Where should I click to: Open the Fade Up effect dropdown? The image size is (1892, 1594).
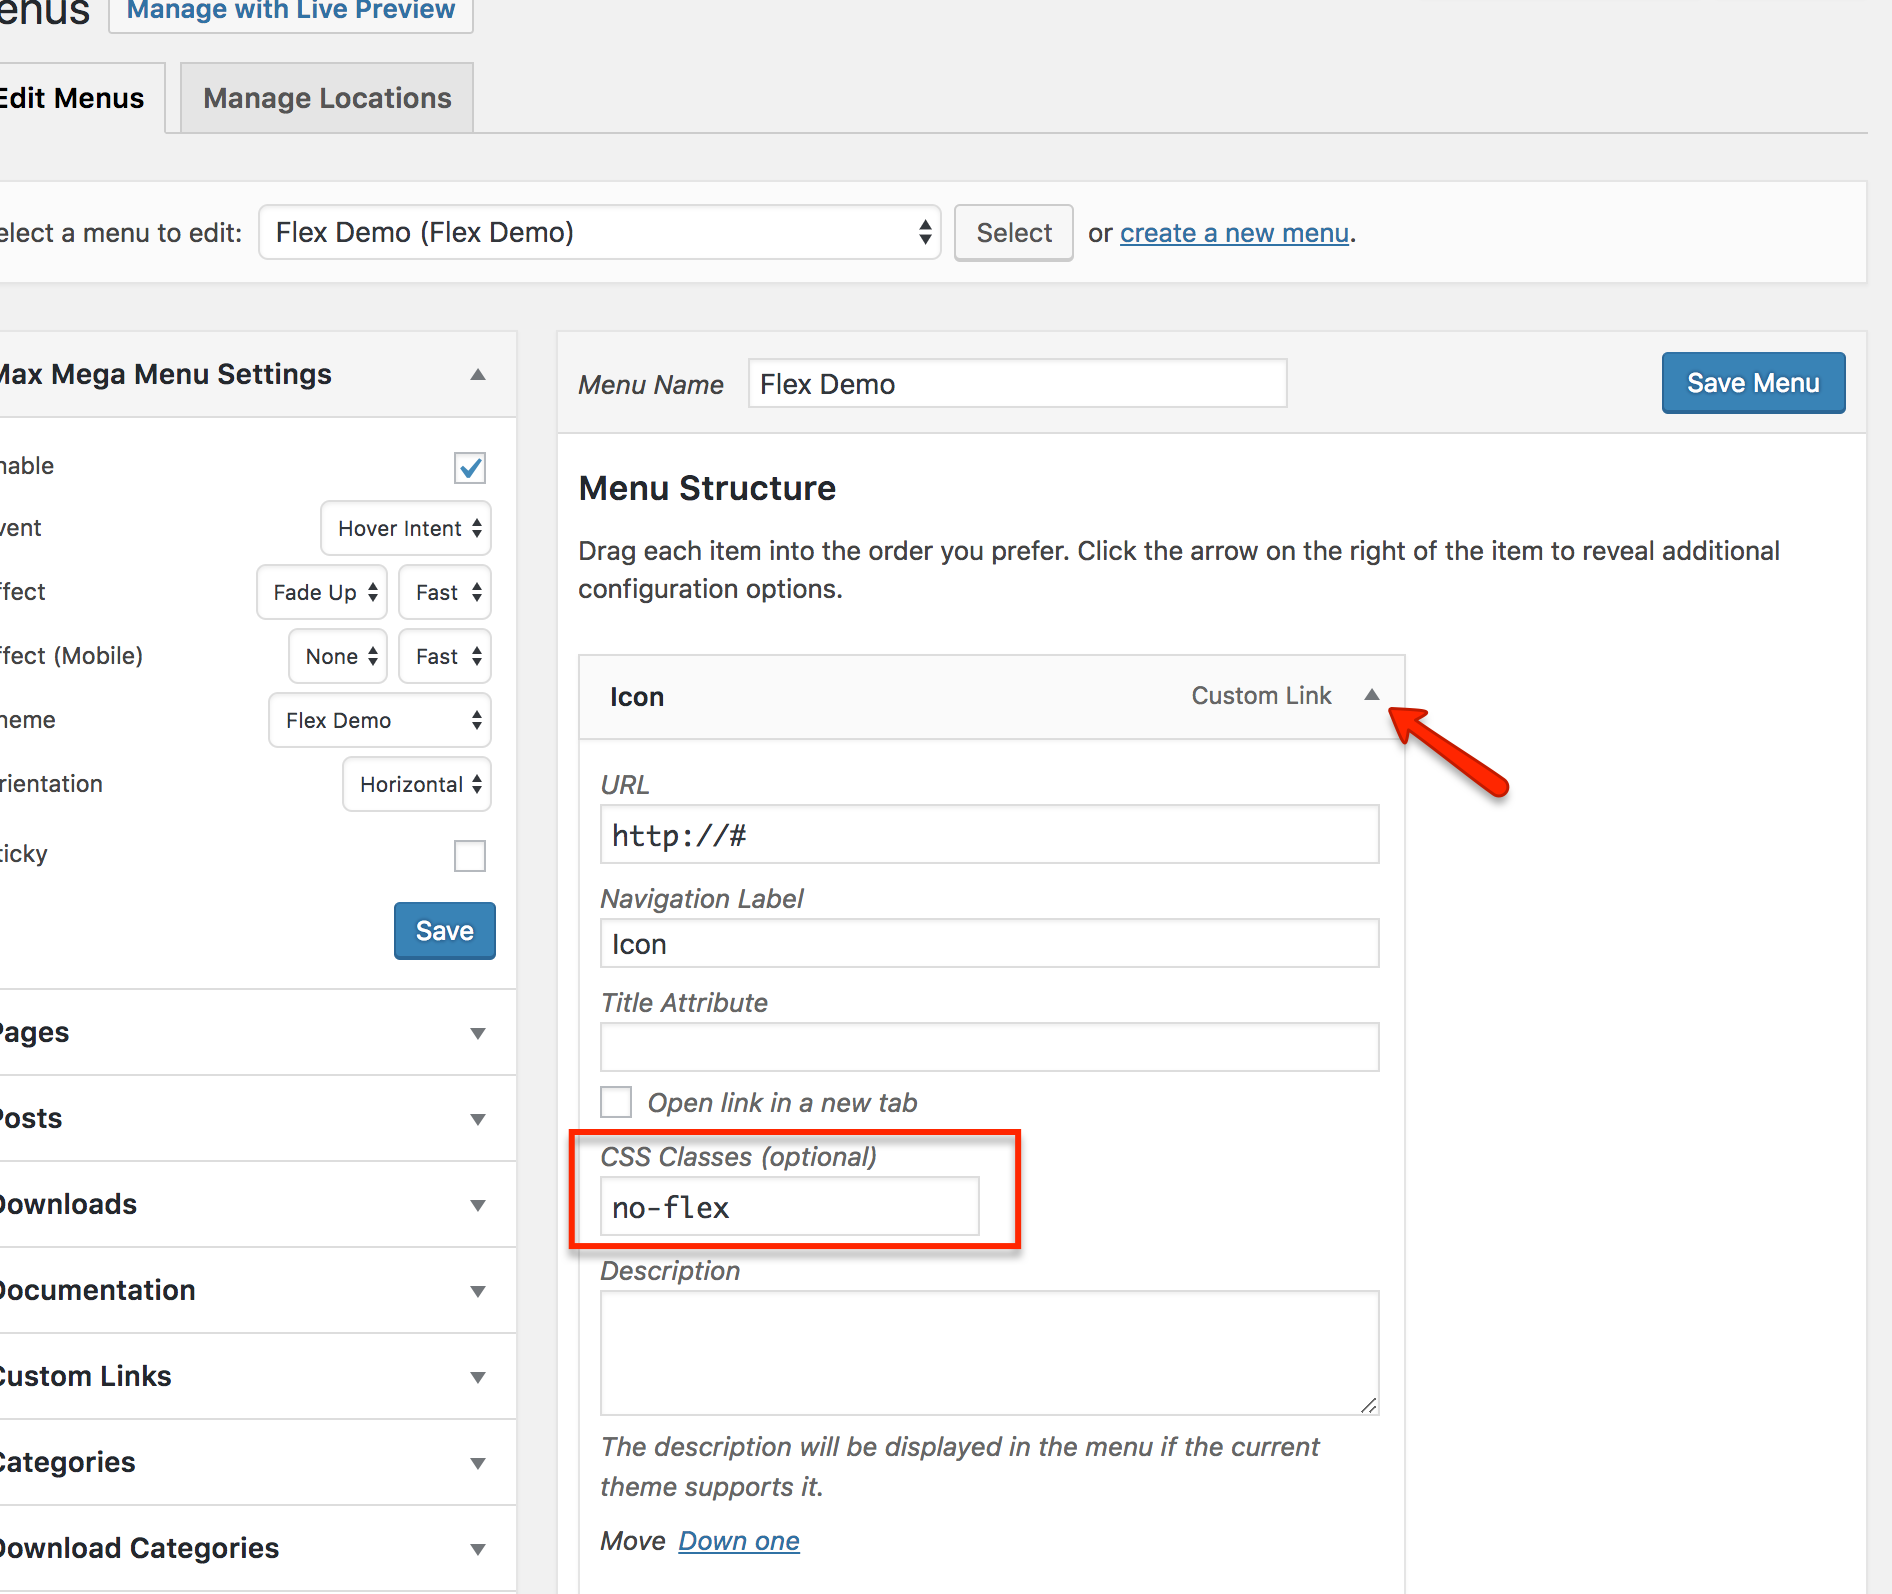pos(322,592)
